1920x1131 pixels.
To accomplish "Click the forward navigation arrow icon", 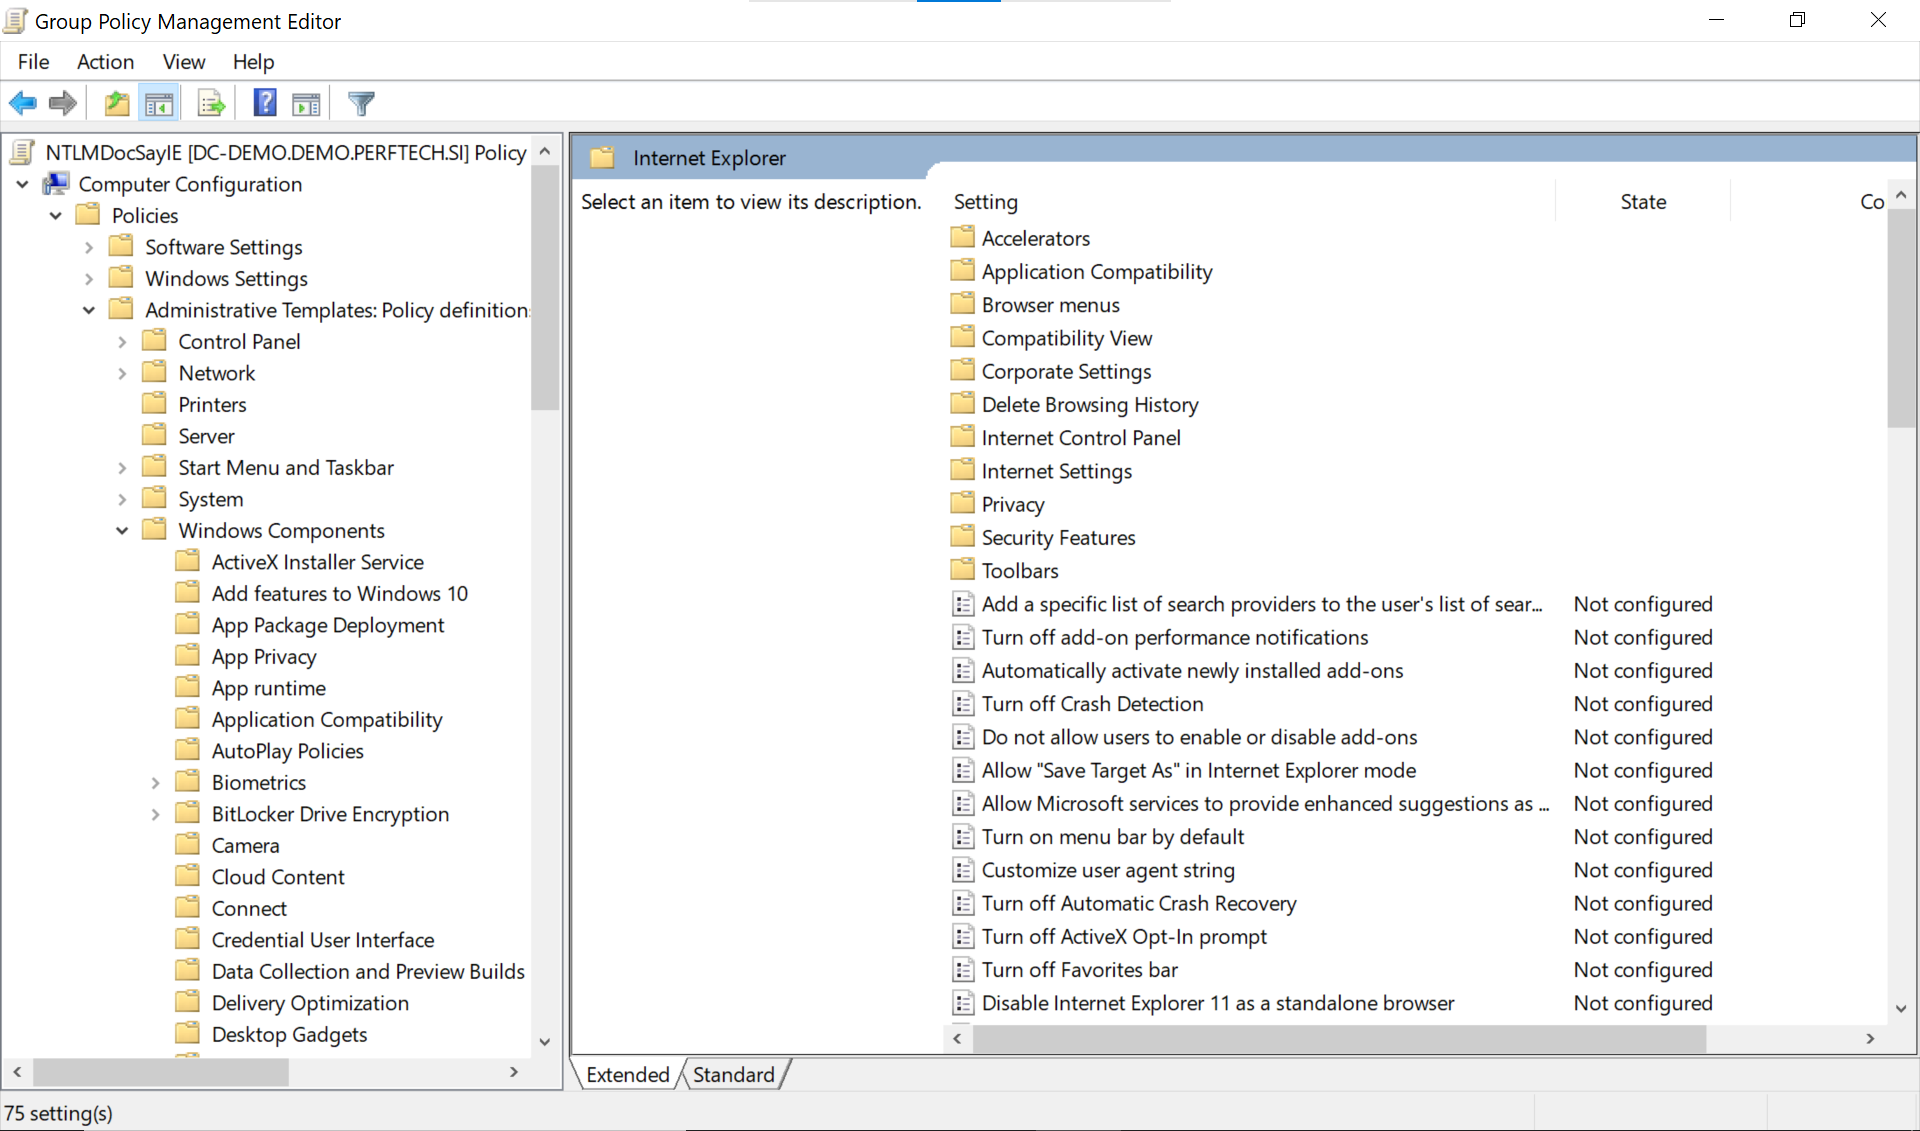I will 62,104.
